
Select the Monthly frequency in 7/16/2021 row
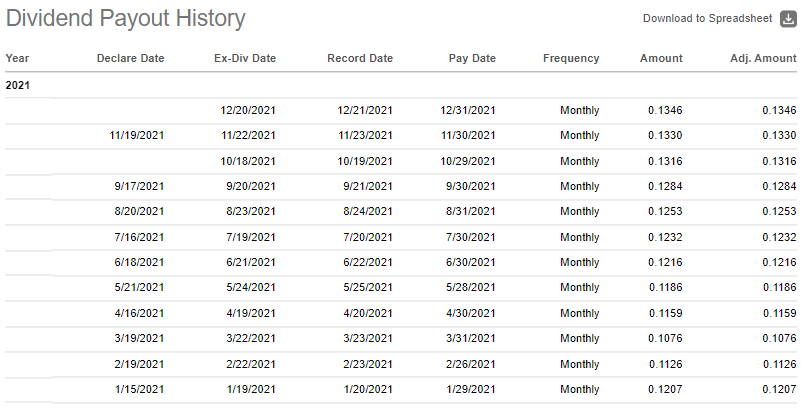[580, 237]
